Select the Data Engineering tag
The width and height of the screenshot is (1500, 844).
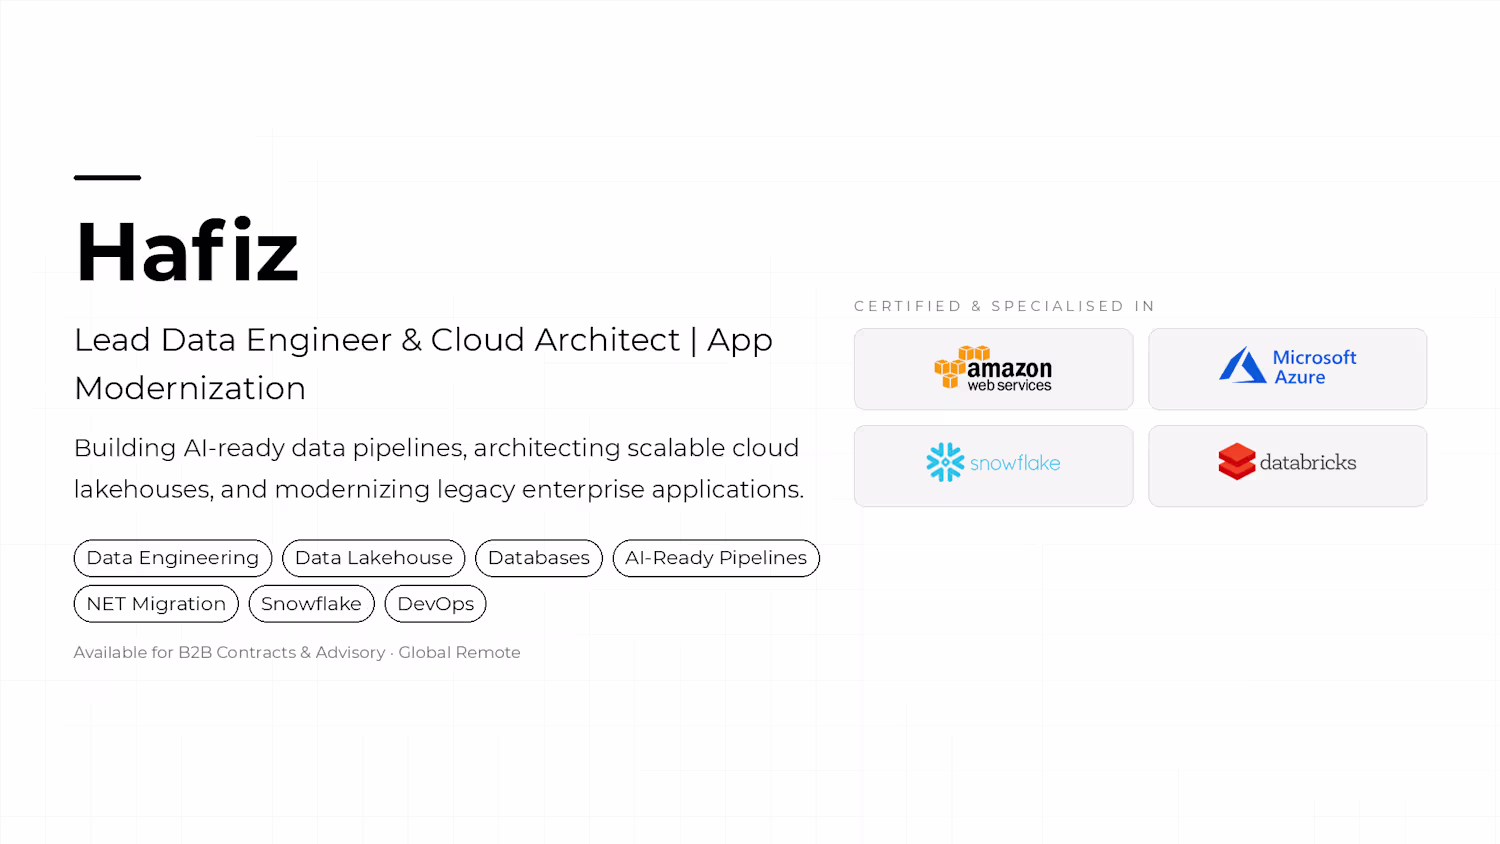coord(173,558)
